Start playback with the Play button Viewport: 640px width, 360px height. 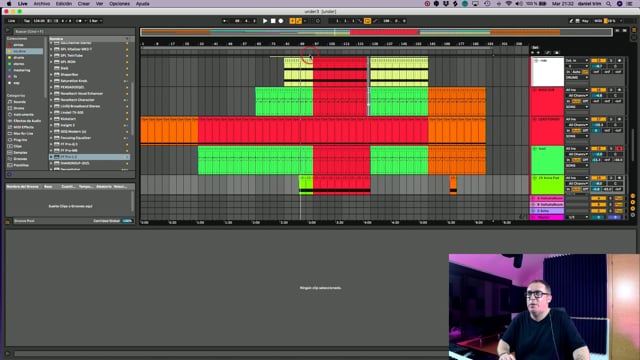pyautogui.click(x=265, y=21)
